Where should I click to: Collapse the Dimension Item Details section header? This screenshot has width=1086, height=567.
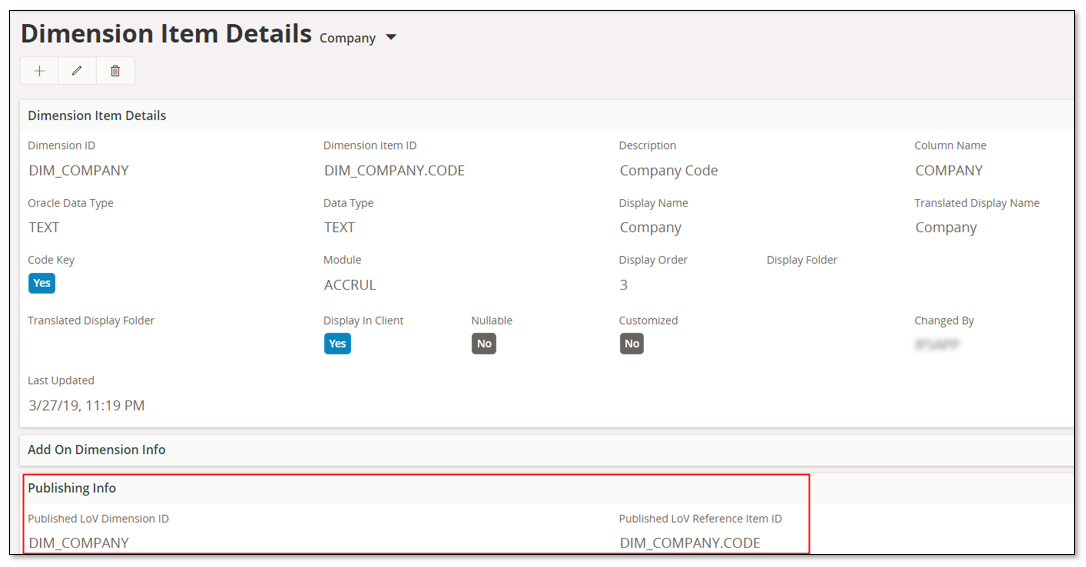97,116
